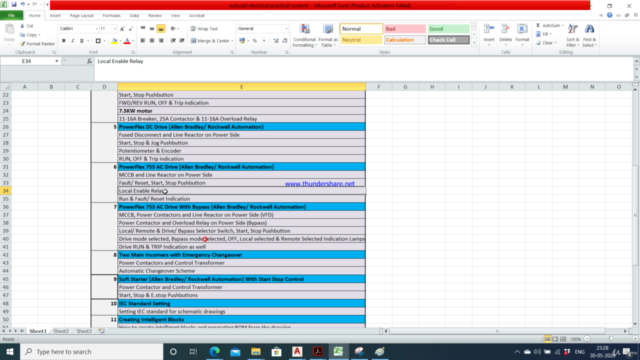Screen dimensions: 640x360
Task: Click the Windows Start button
Action: coord(10,351)
